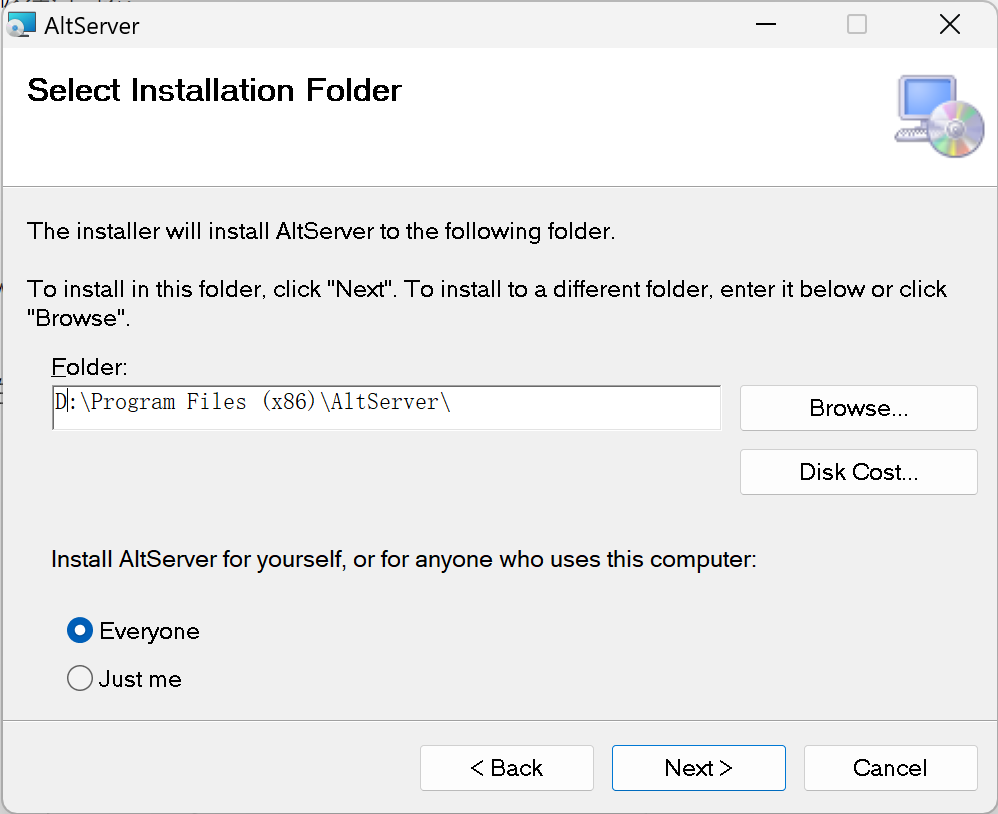Click the AltServer title bar icon
Viewport: 998px width, 814px height.
[x=21, y=25]
